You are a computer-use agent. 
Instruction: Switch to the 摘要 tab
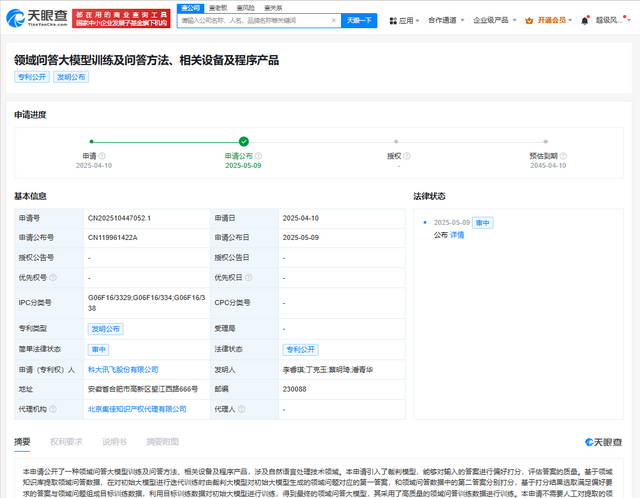pos(22,442)
